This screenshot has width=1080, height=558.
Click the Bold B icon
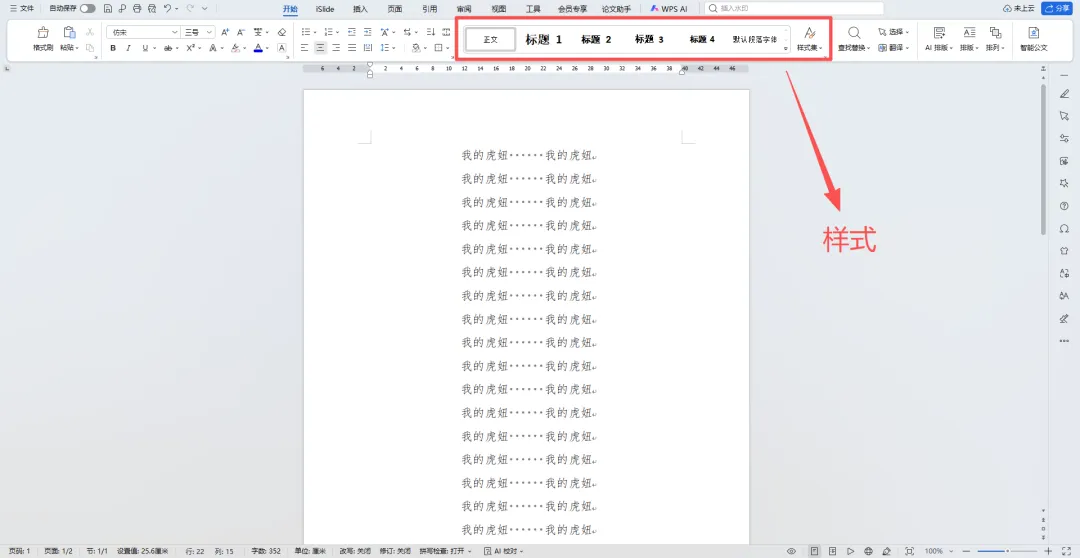[113, 48]
